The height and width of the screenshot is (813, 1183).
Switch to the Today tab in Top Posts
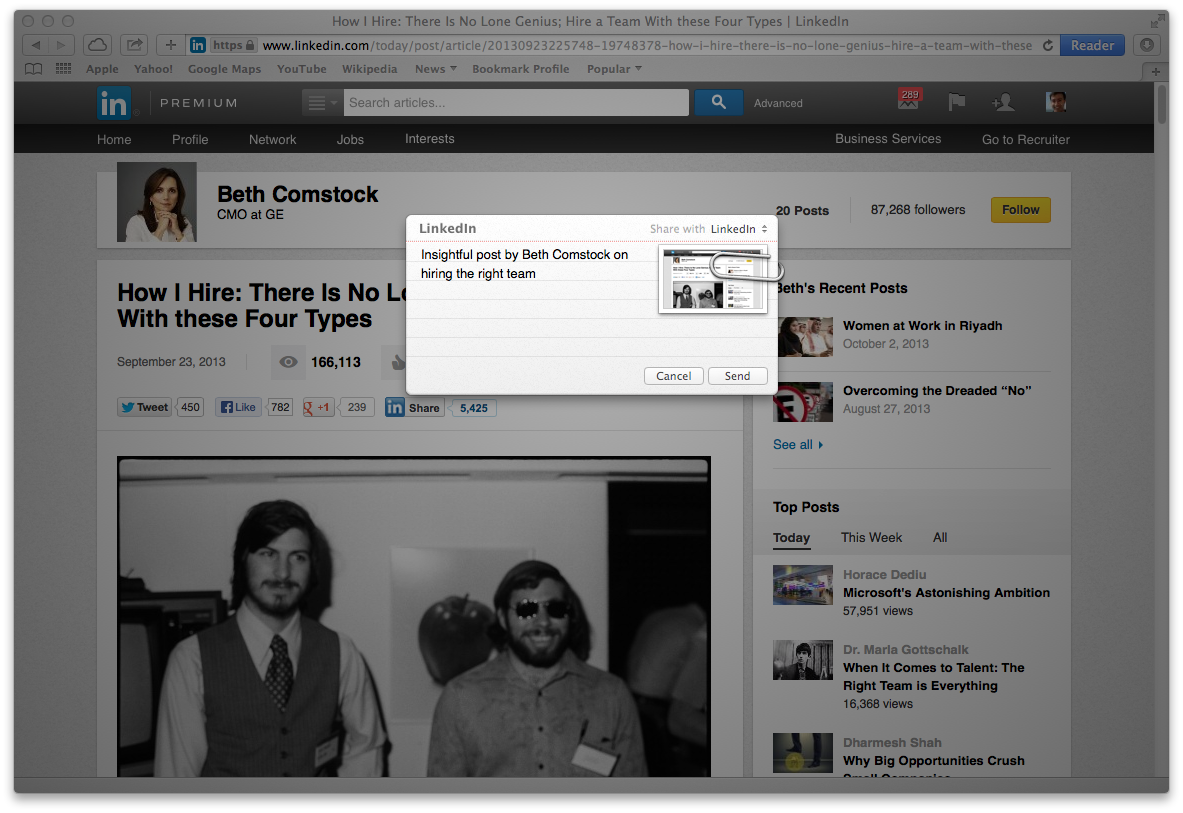791,538
